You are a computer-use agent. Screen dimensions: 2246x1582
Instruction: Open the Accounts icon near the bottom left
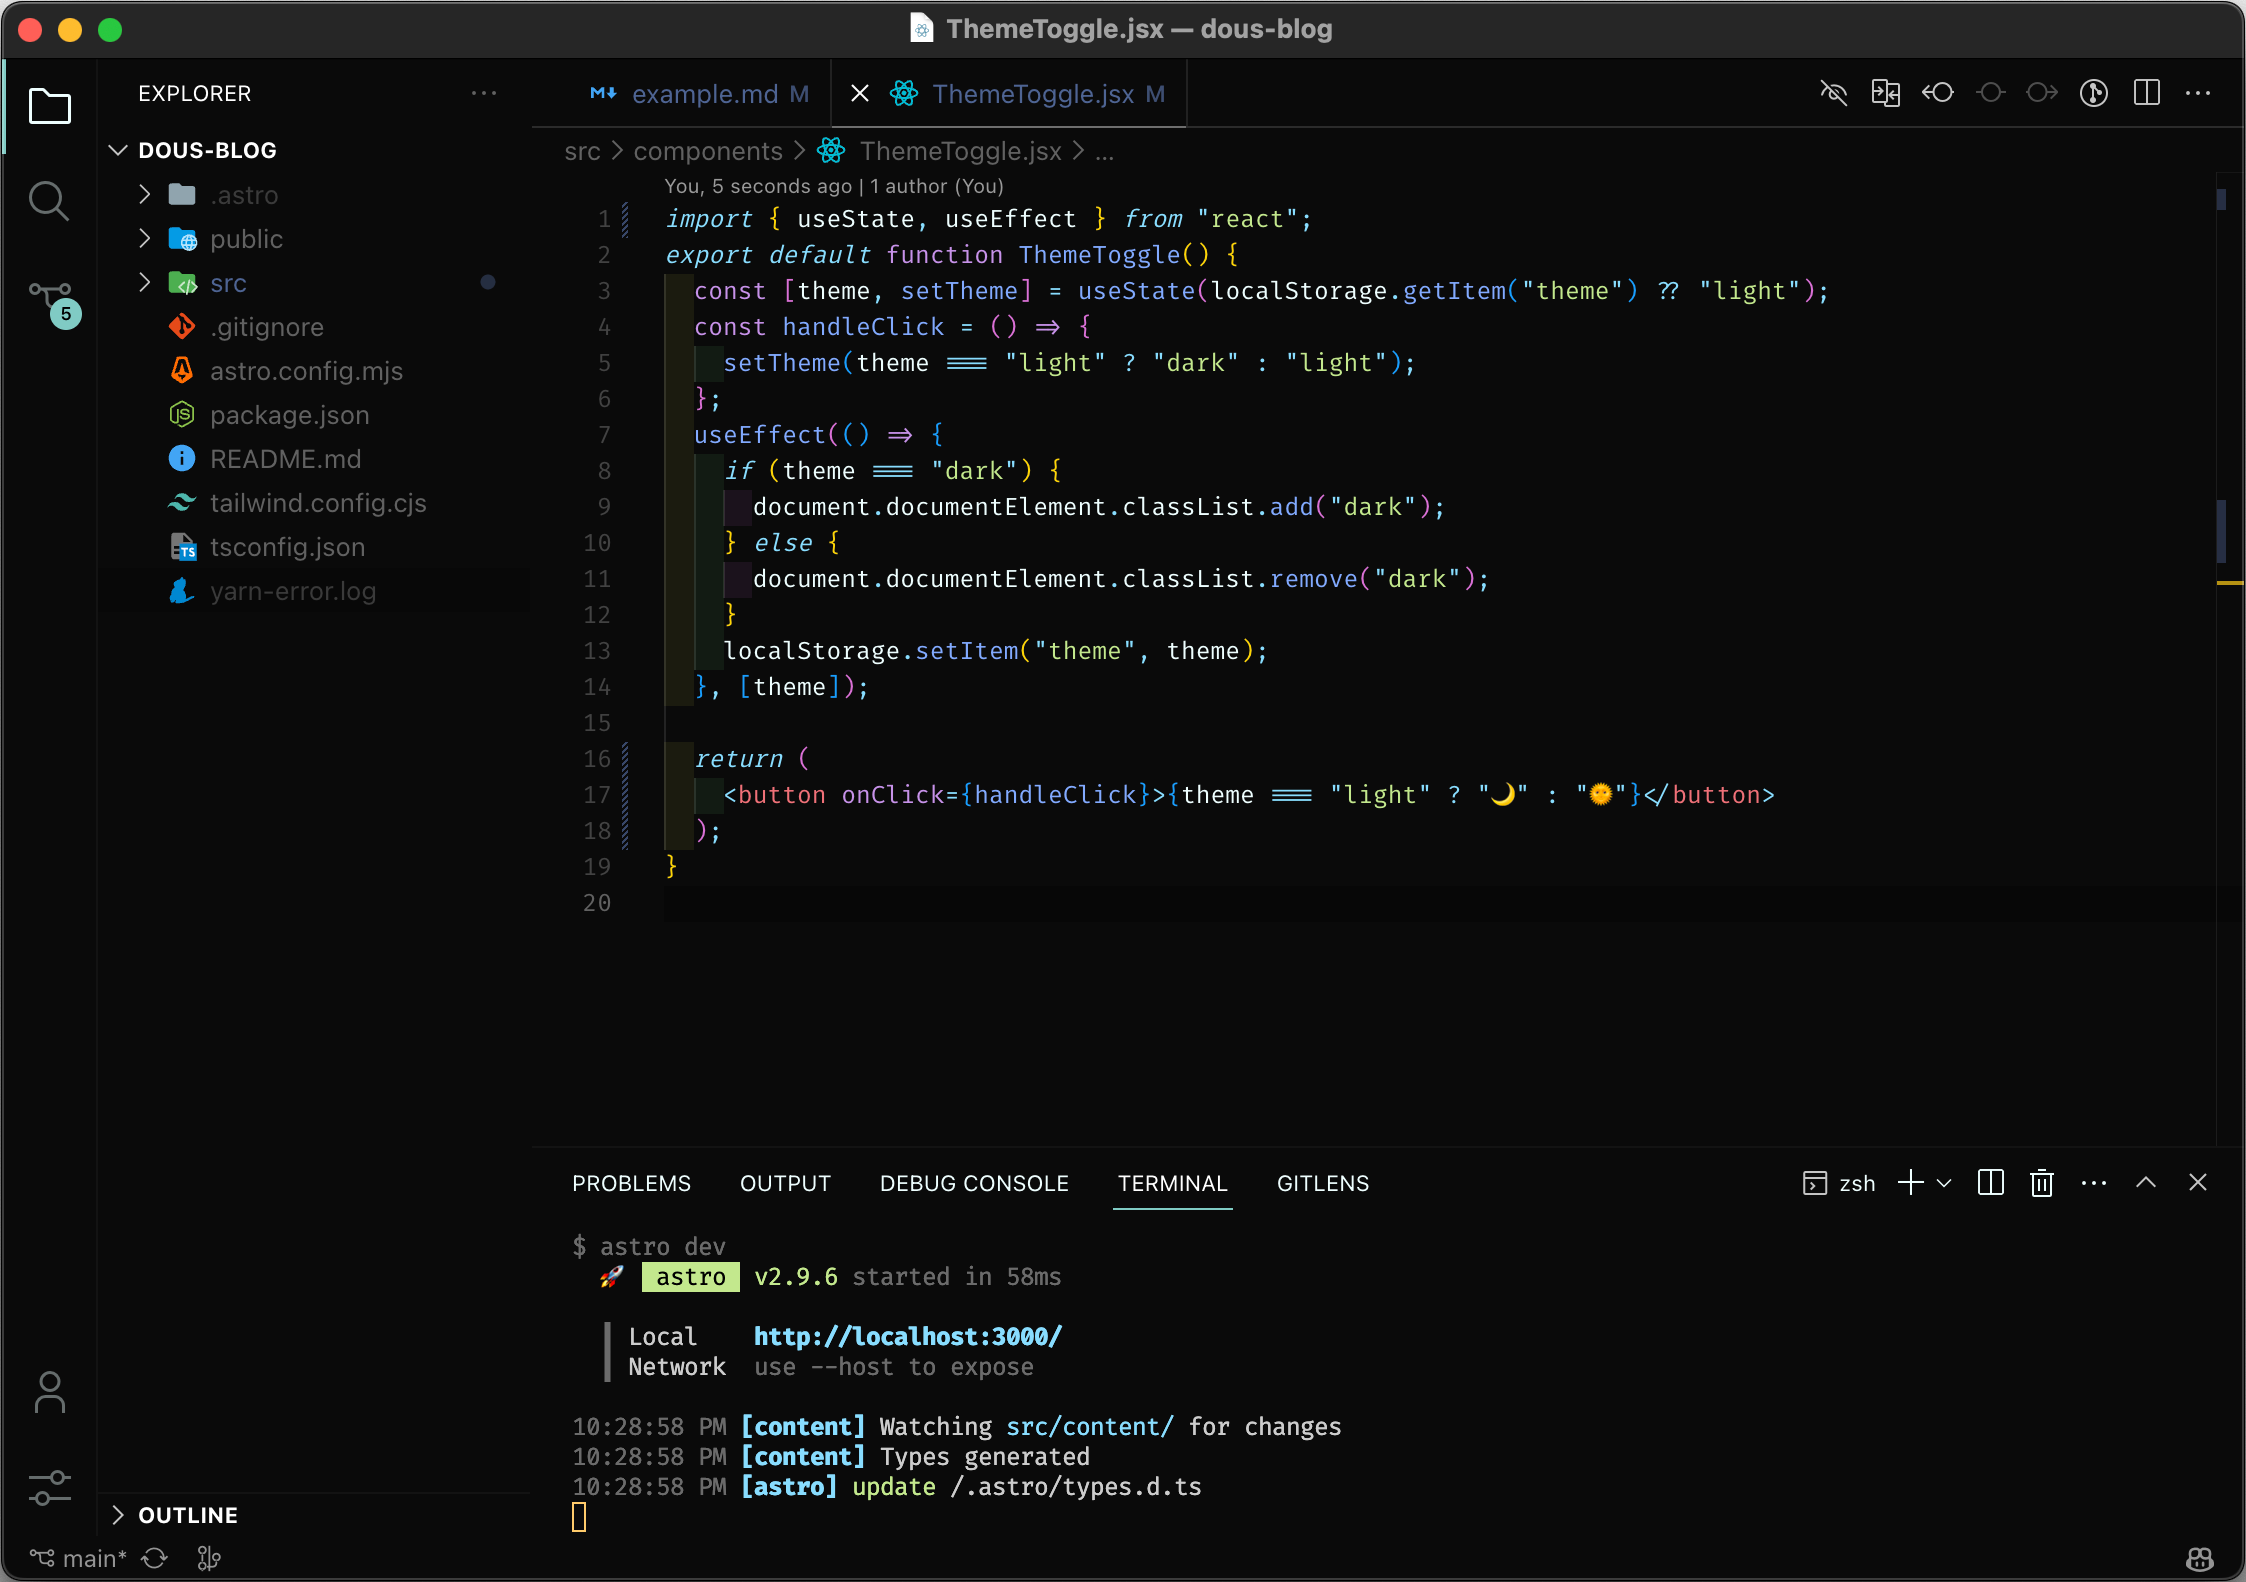point(50,1392)
